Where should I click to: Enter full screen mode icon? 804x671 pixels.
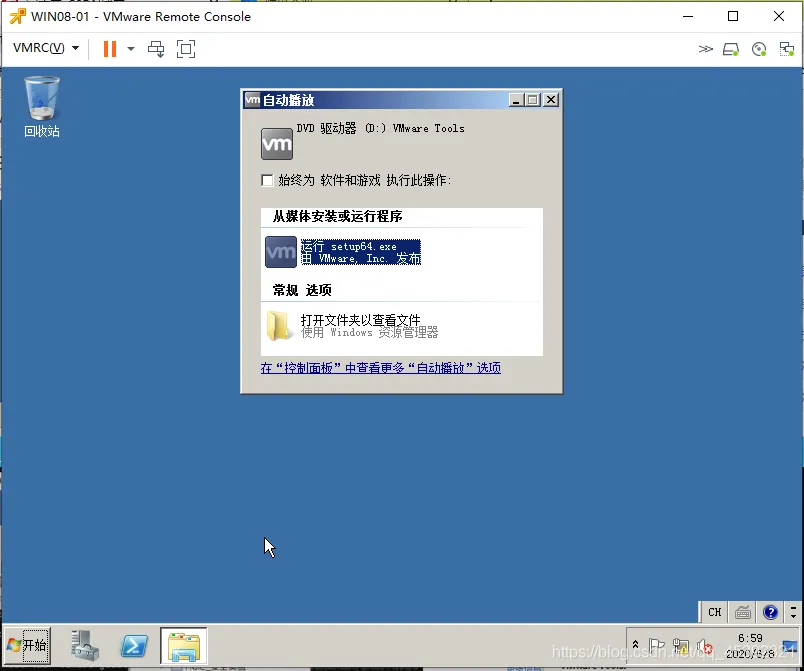(x=186, y=49)
